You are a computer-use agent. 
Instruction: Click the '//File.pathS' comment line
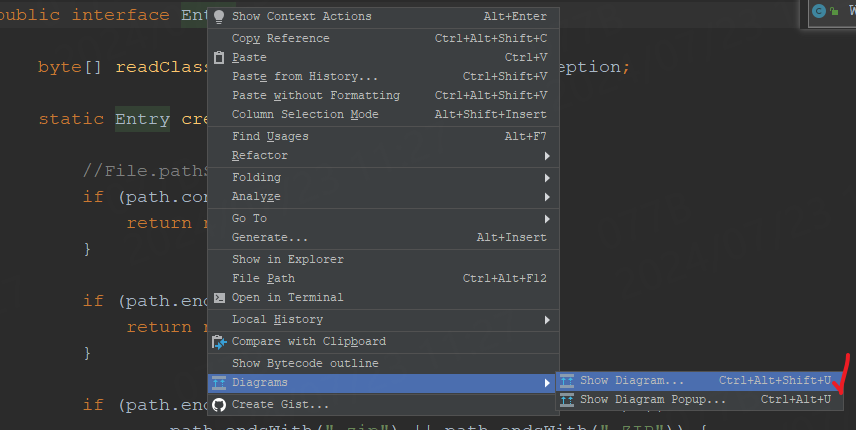[x=145, y=171]
